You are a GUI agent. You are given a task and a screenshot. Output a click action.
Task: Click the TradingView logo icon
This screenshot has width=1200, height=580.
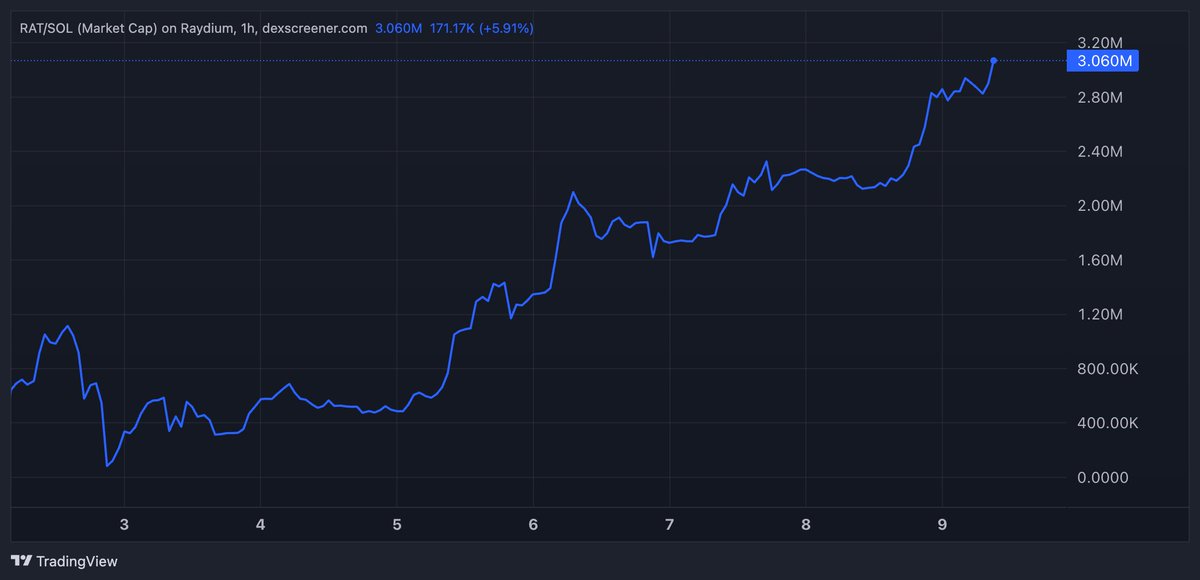[x=22, y=561]
